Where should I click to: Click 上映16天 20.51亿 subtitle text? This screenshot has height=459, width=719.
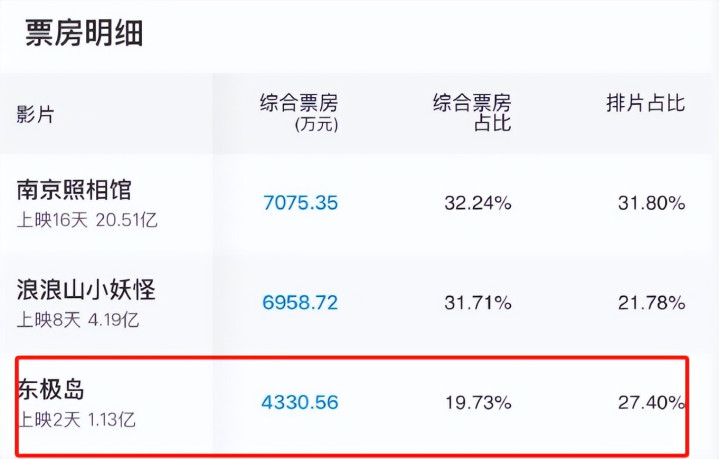tap(87, 219)
